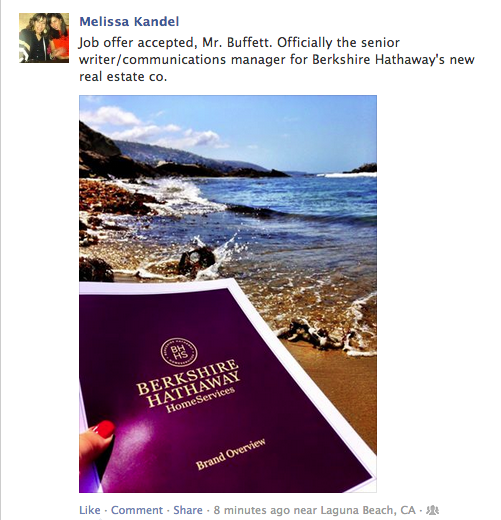Click the red fingernail in the photo
501x520 pixels.
click(102, 429)
